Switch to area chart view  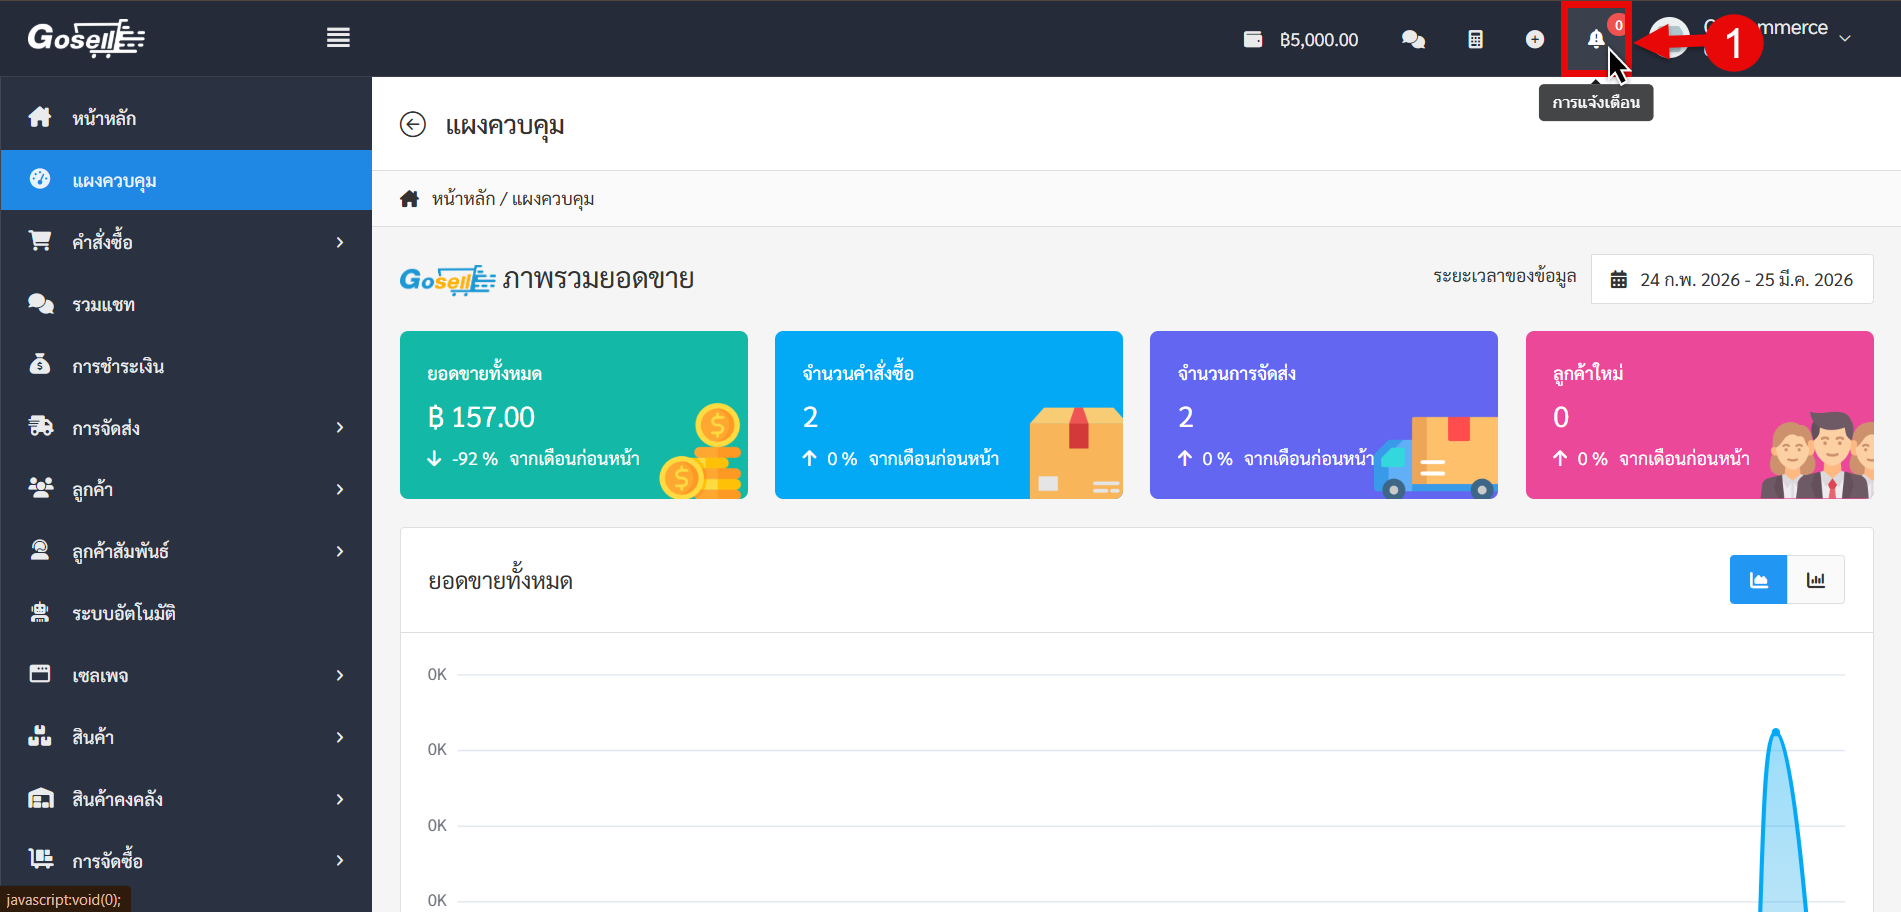tap(1758, 580)
